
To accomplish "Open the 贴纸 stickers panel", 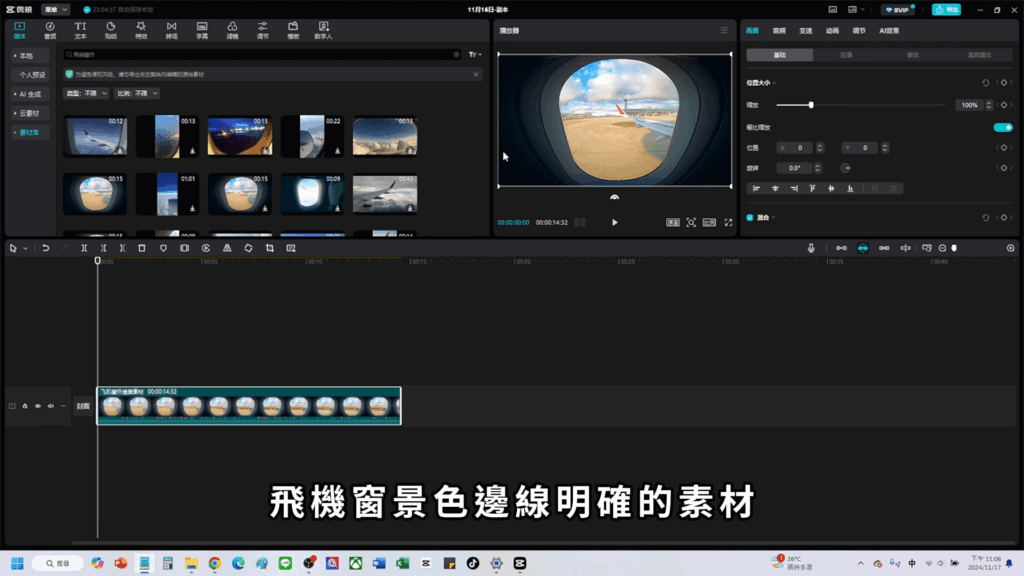I will click(110, 30).
